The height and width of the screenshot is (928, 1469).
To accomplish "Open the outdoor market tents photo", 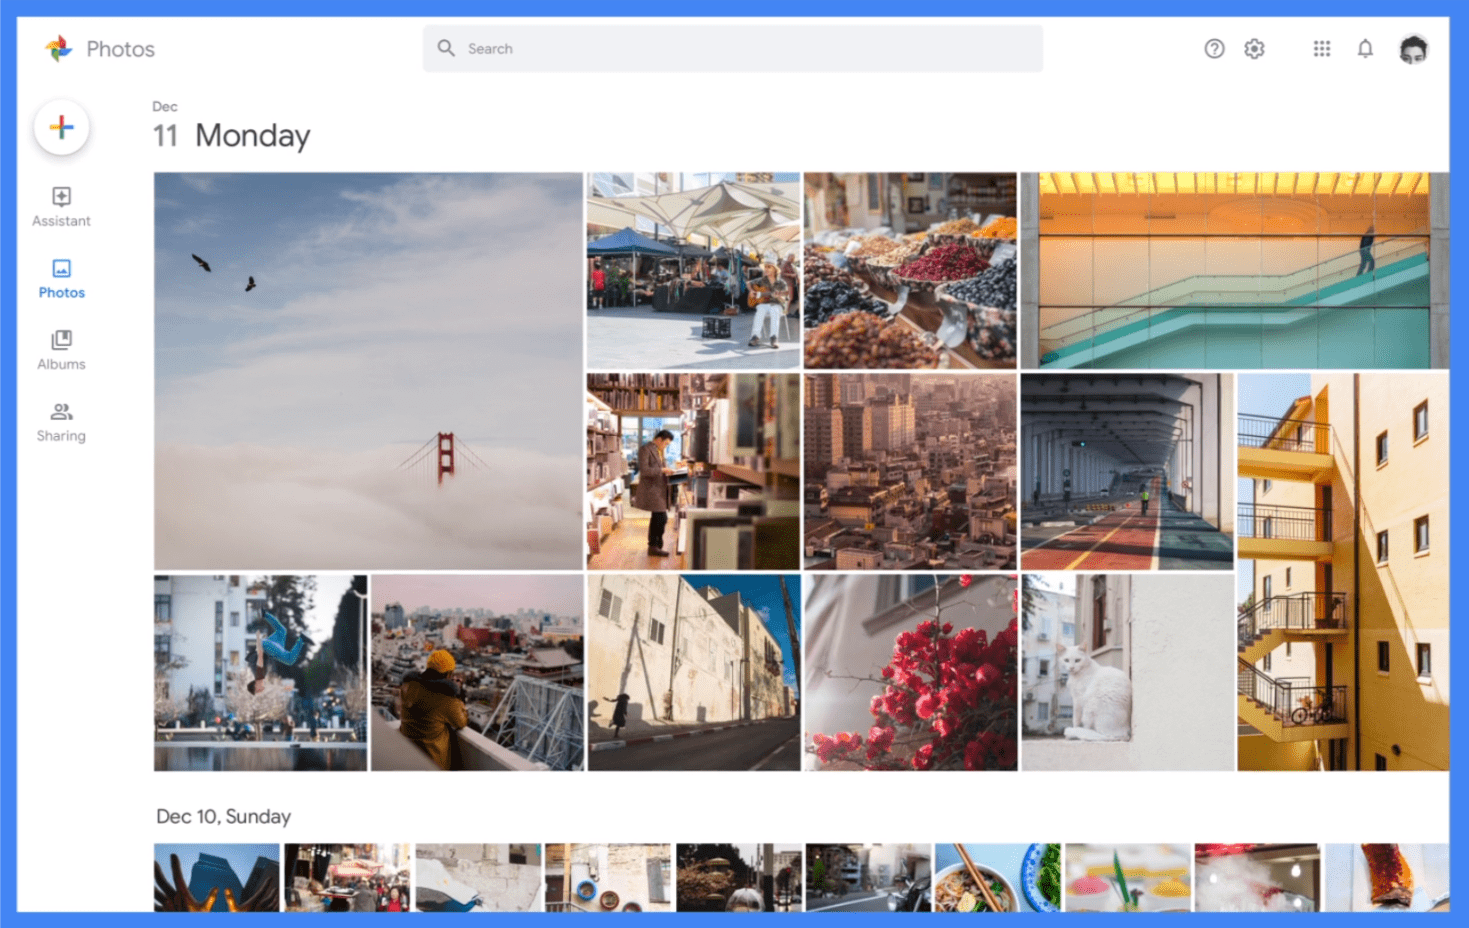I will pos(693,271).
